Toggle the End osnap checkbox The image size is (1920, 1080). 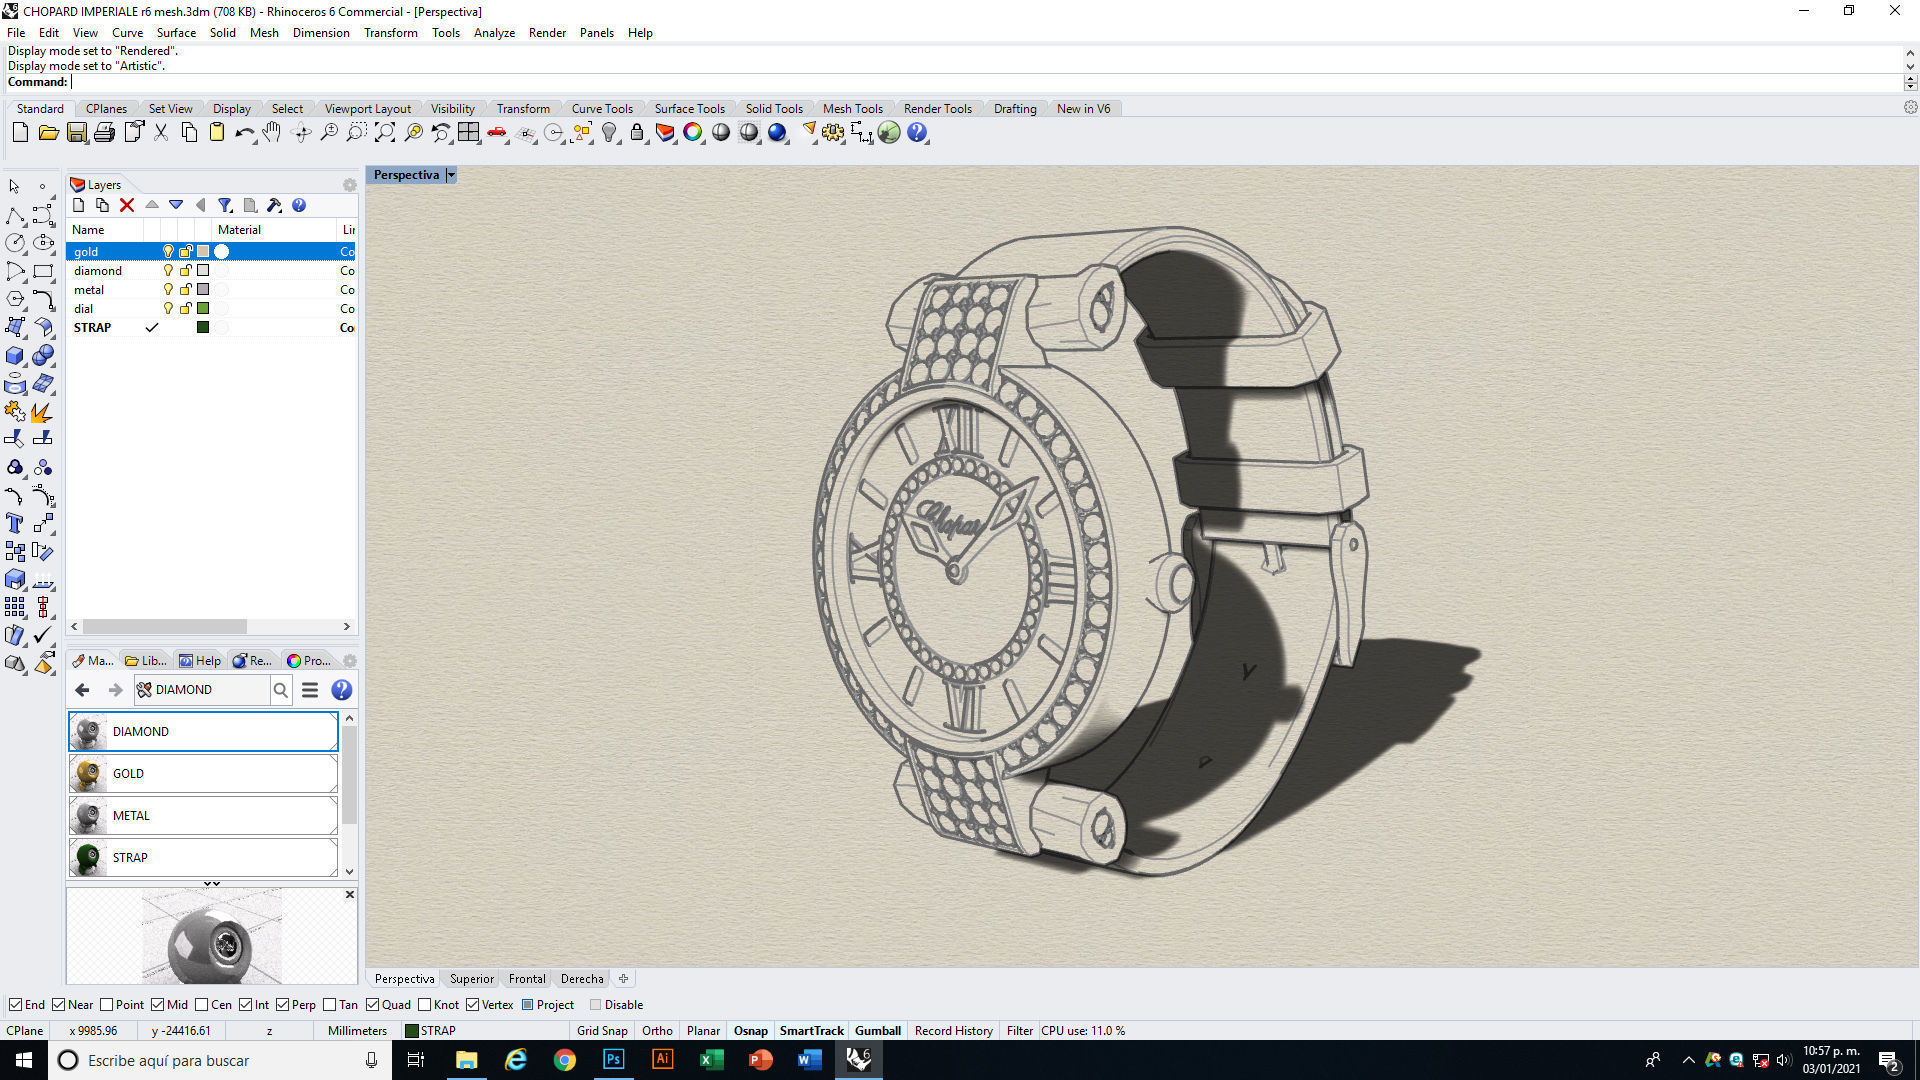coord(15,1005)
